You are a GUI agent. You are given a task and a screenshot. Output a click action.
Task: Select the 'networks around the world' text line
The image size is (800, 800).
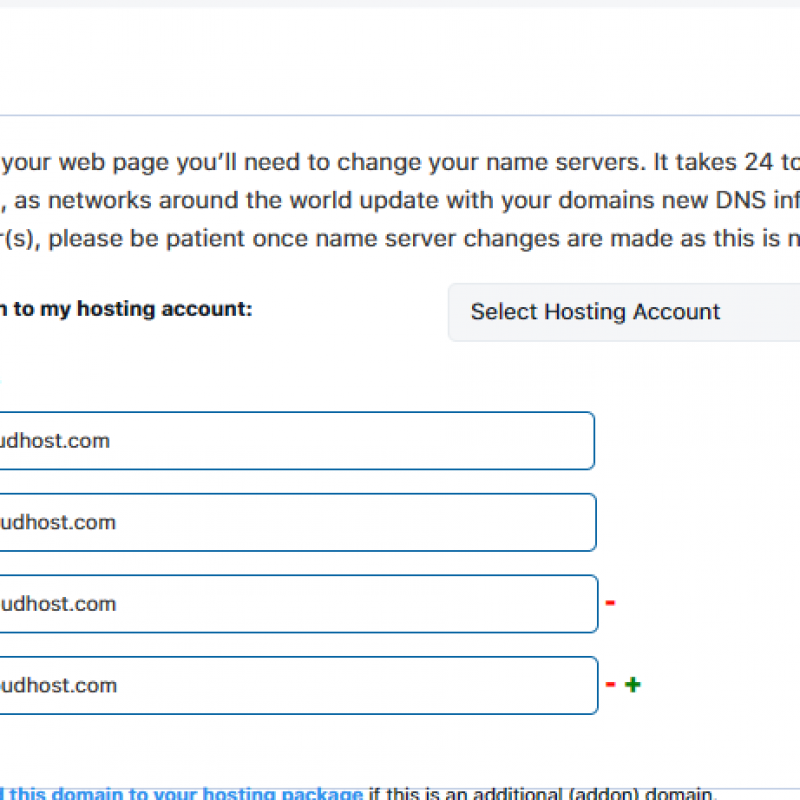coord(400,201)
